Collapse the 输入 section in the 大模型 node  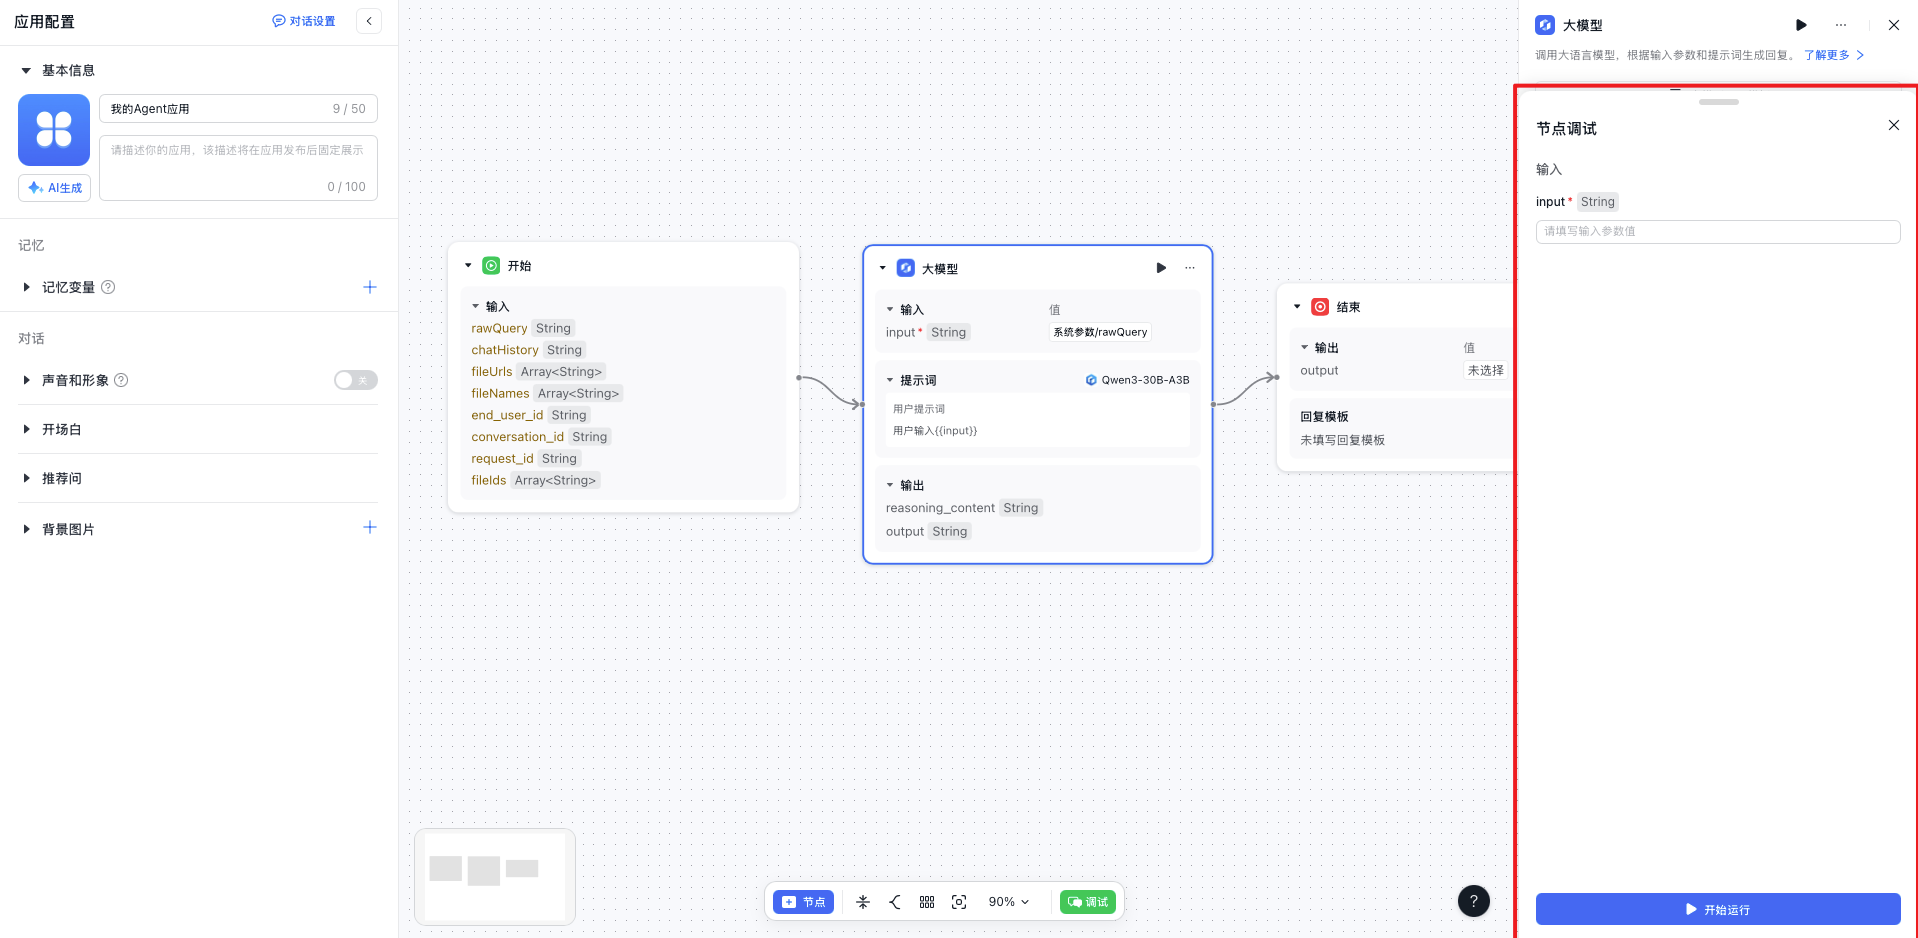coord(890,309)
